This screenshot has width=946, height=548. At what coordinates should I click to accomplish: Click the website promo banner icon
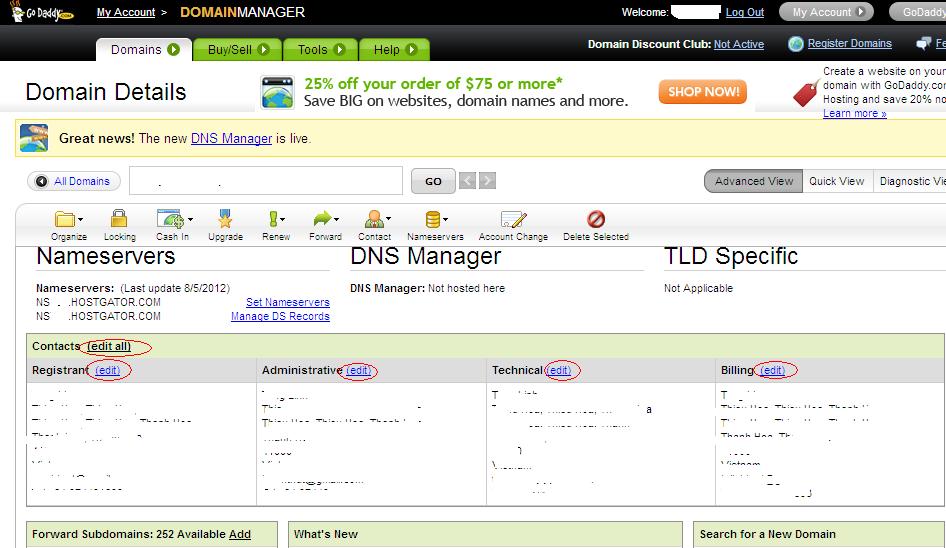click(278, 92)
